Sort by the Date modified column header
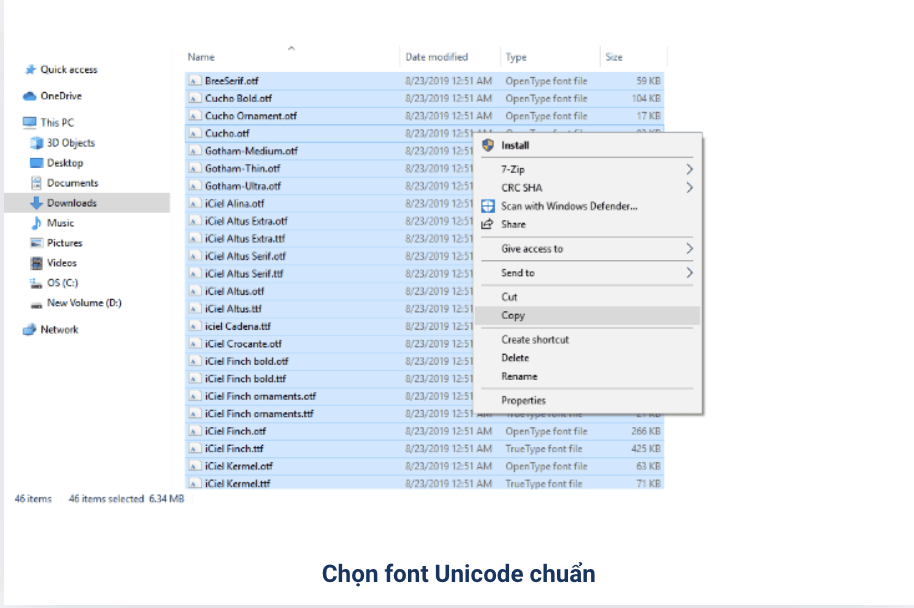914x608 pixels. click(436, 57)
